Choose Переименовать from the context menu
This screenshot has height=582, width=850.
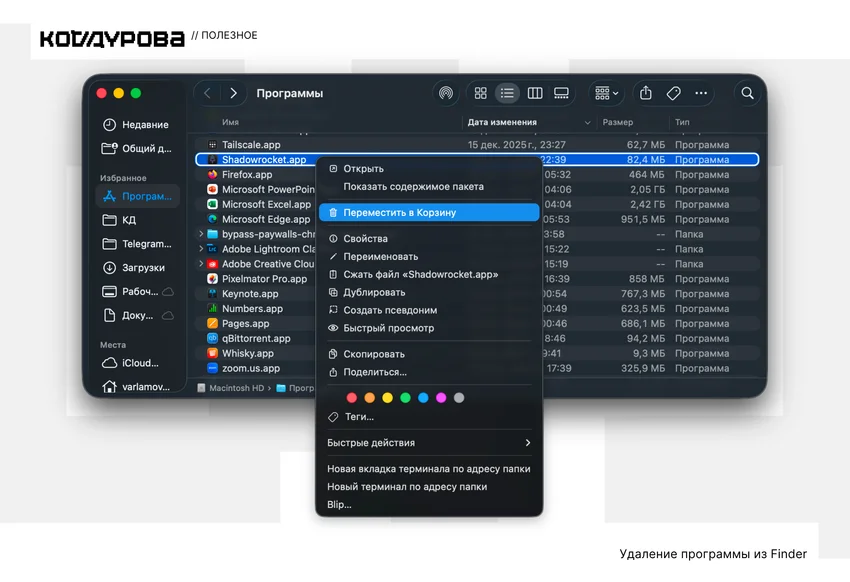tap(429, 256)
